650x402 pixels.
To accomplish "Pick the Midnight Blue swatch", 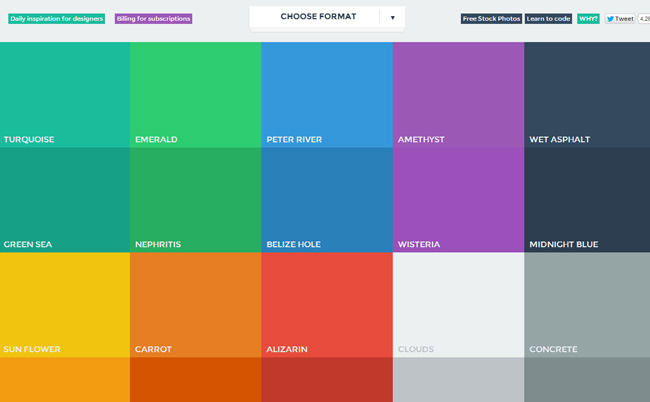I will [x=587, y=200].
